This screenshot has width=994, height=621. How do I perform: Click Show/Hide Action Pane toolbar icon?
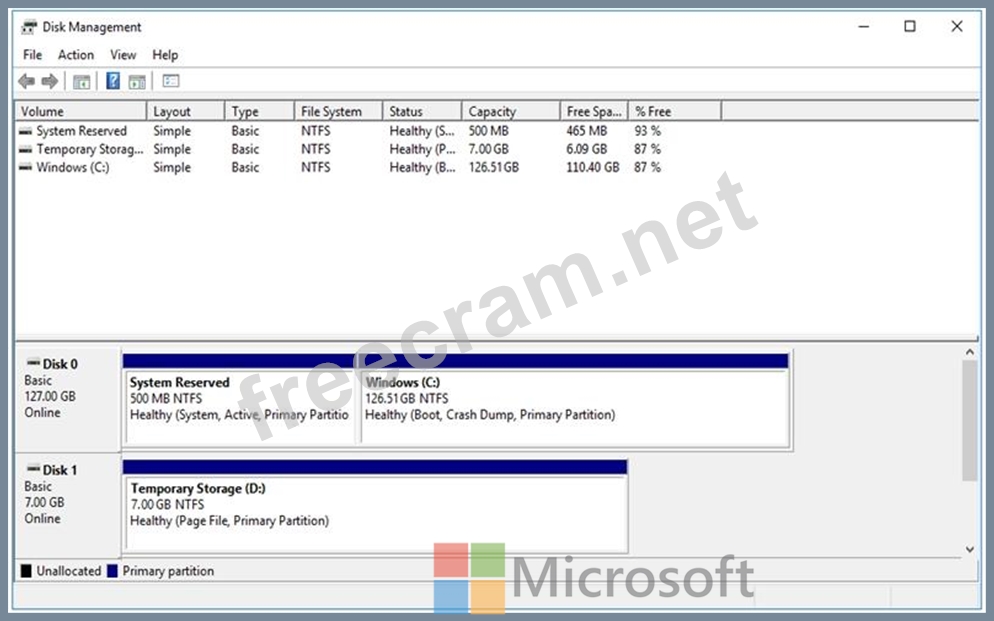(137, 81)
